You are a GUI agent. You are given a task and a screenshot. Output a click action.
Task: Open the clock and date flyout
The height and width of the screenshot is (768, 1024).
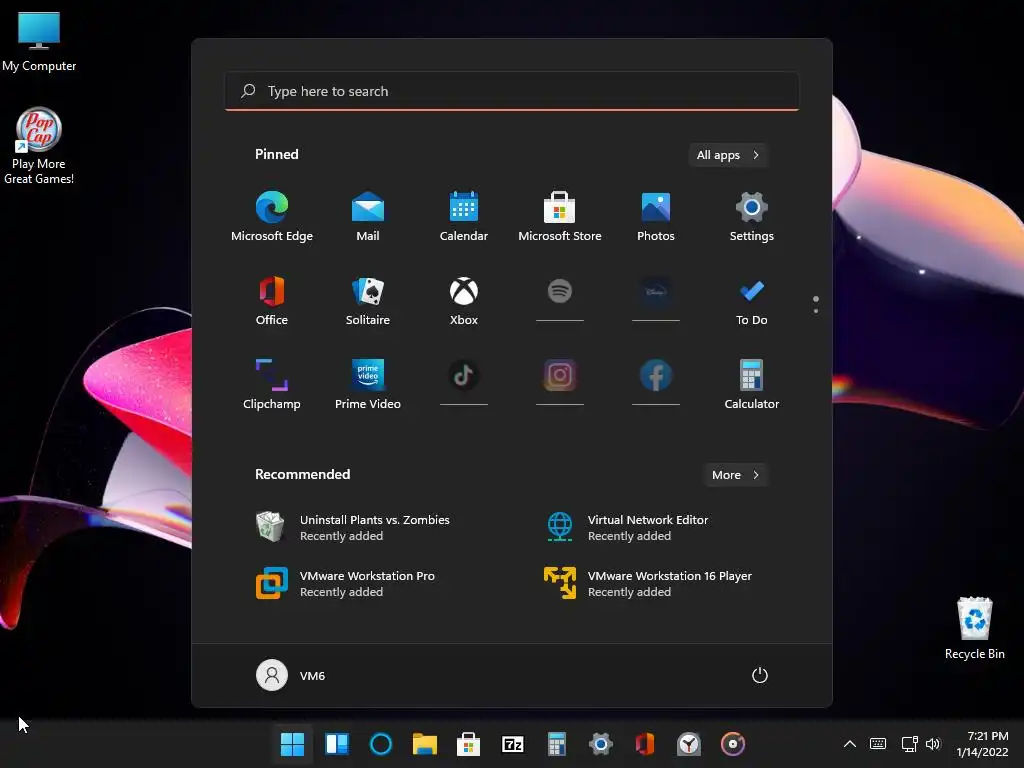pos(982,744)
